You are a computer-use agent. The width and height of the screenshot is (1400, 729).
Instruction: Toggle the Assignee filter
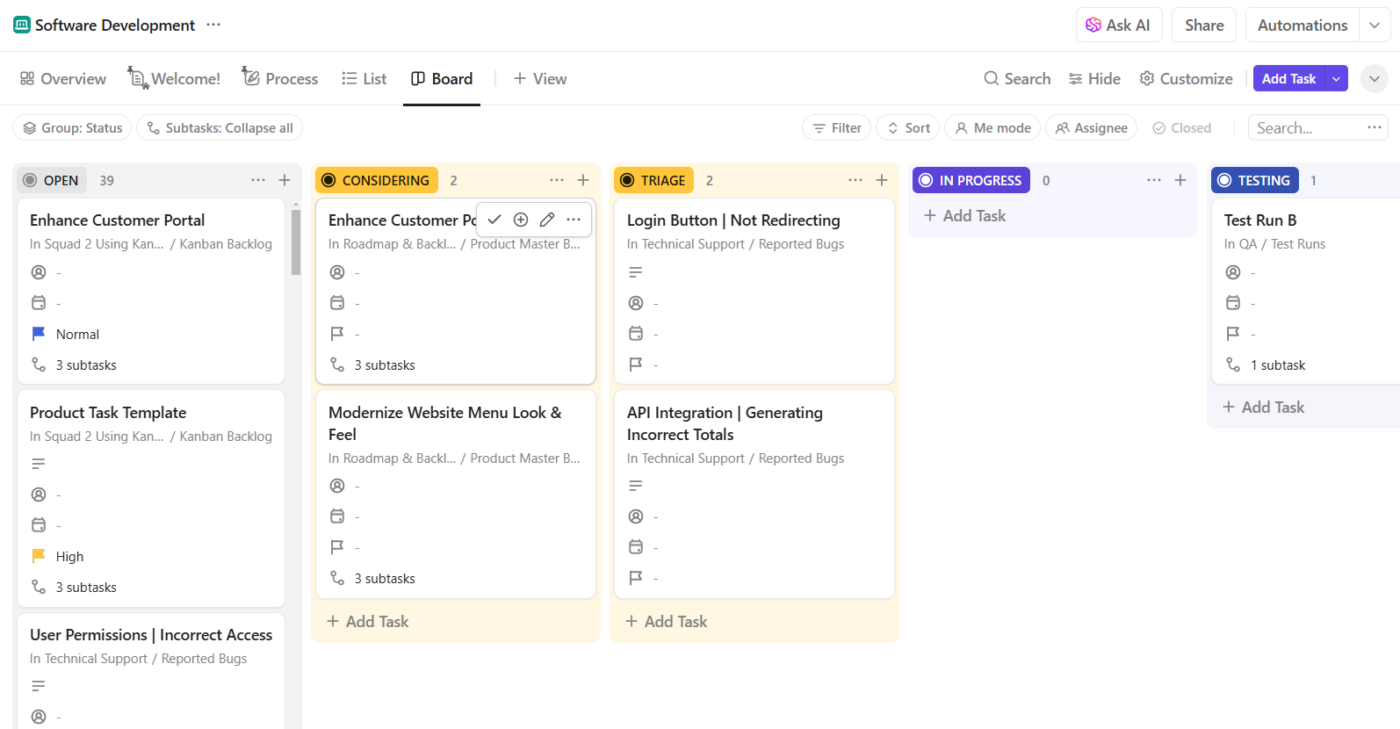(1091, 128)
